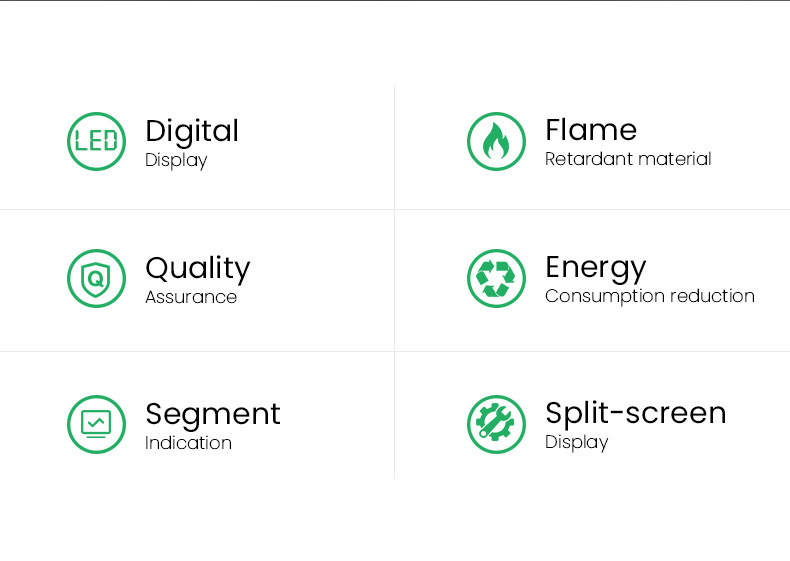The height and width of the screenshot is (561, 790).
Task: Select the quality shield Q icon
Action: (x=96, y=278)
